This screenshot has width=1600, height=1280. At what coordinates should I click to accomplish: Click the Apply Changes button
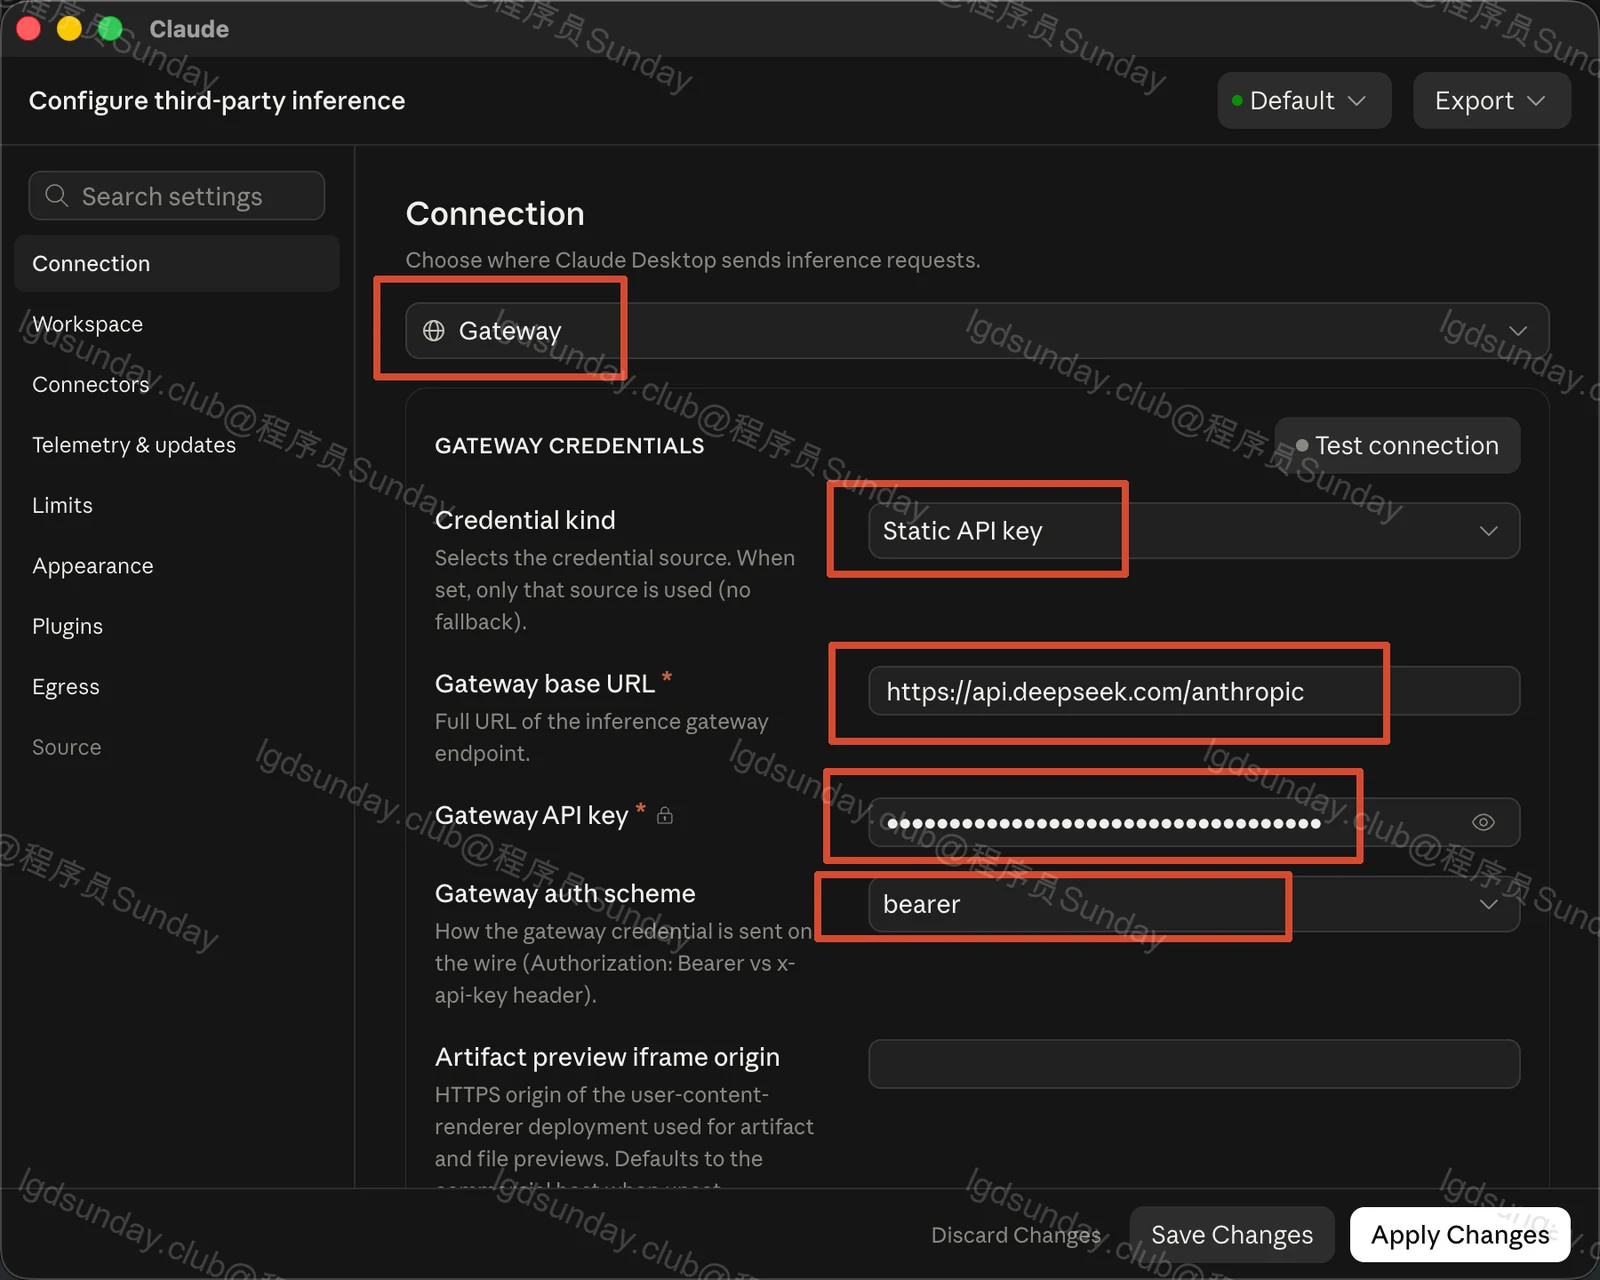(1460, 1235)
